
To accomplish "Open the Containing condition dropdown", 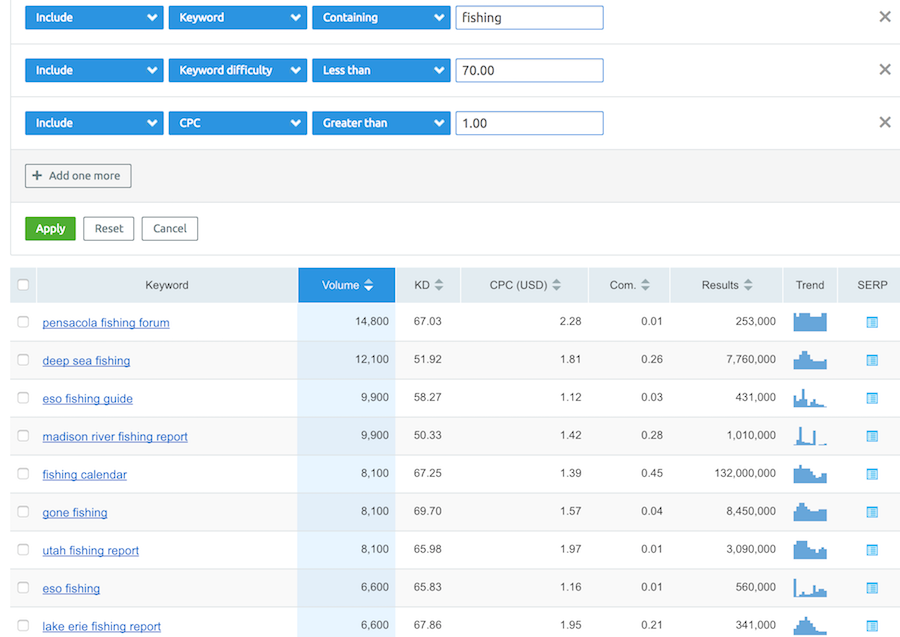I will click(381, 17).
